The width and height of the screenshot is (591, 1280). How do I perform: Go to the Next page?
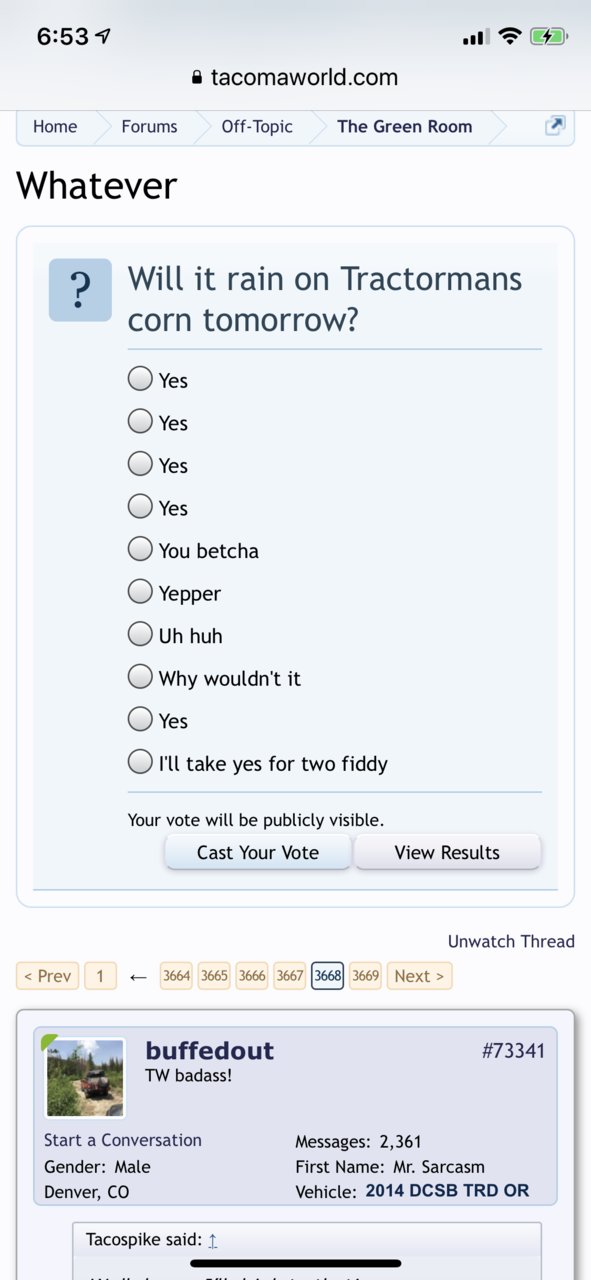point(419,976)
